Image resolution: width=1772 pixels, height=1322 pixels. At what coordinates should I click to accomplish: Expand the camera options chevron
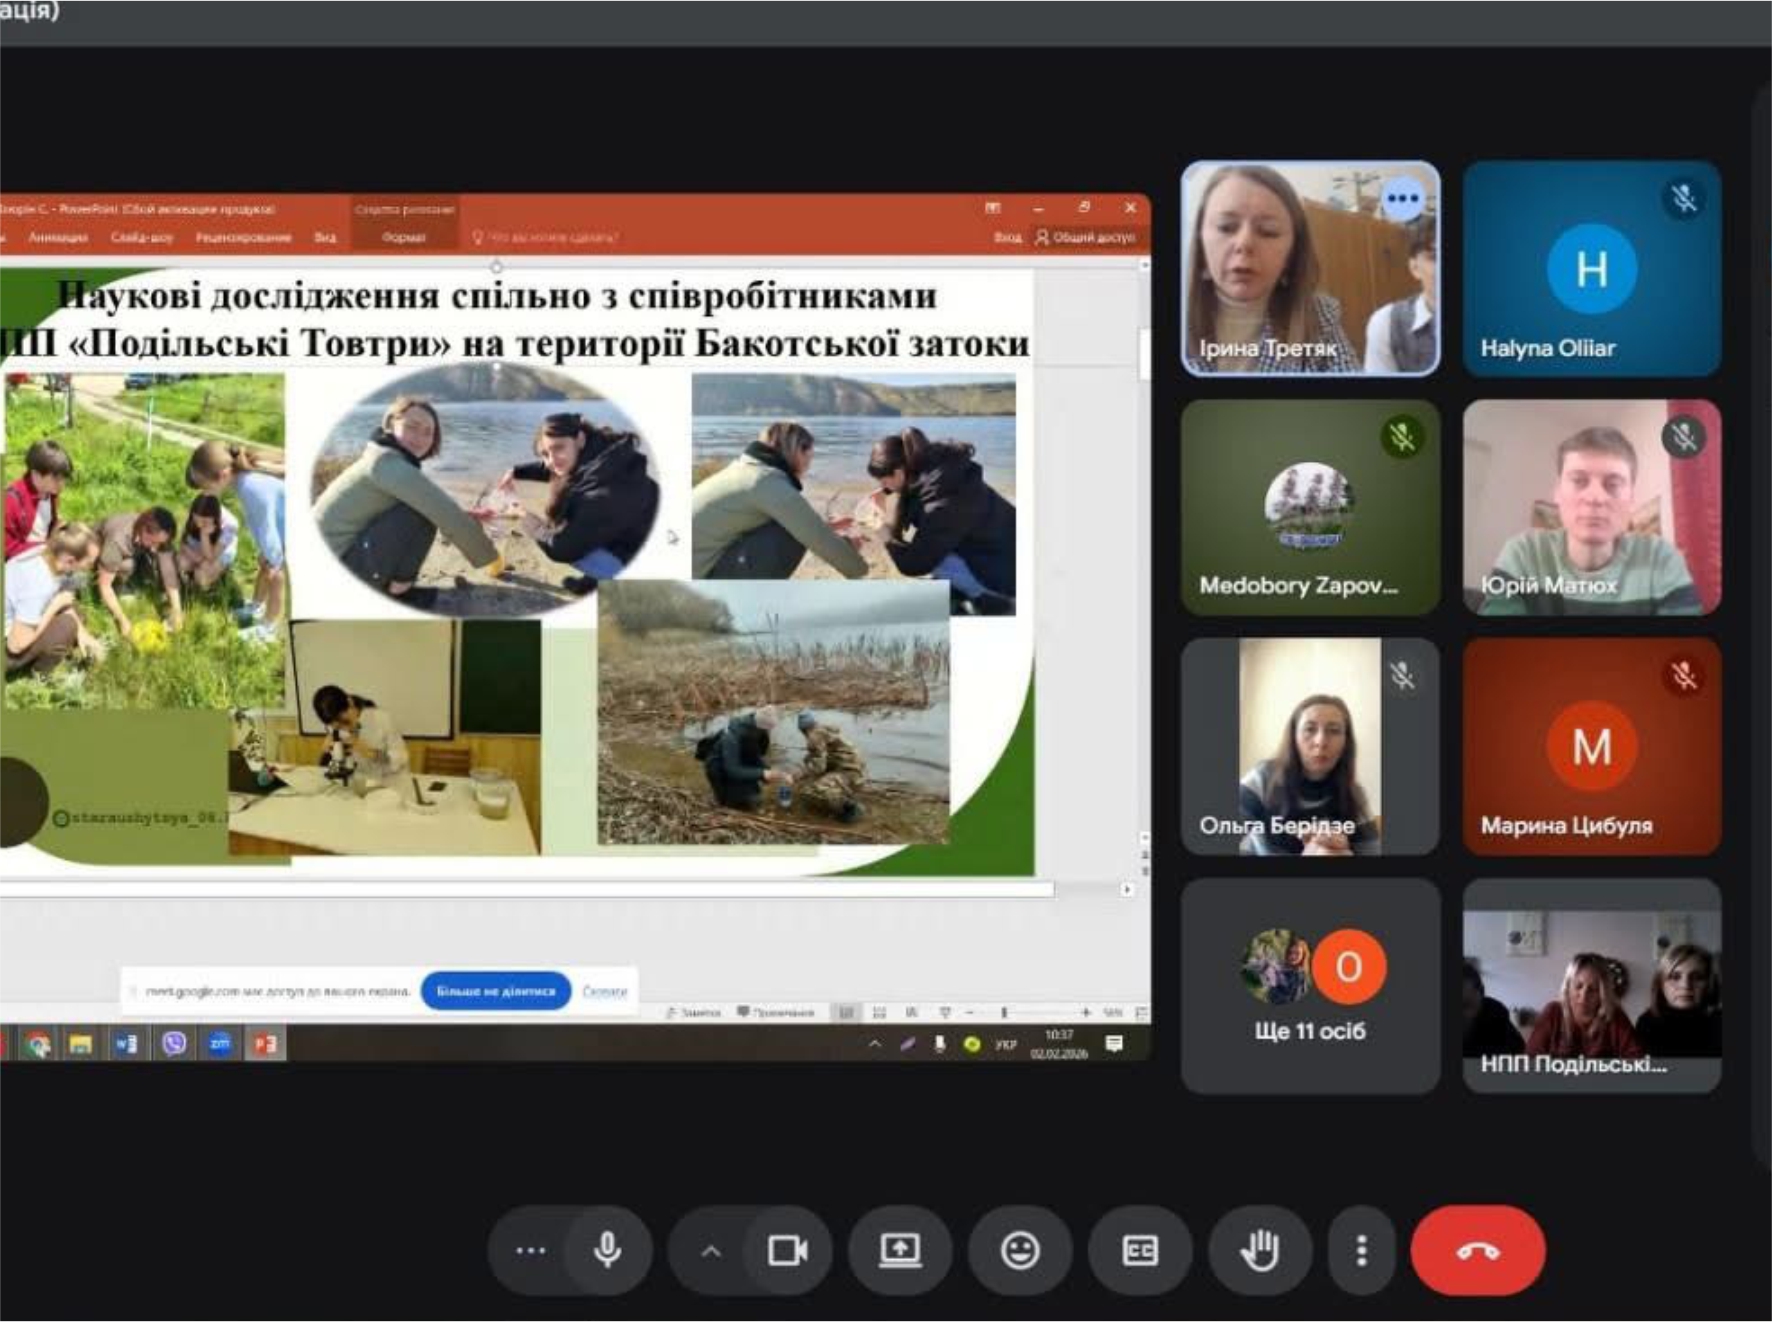(x=711, y=1250)
